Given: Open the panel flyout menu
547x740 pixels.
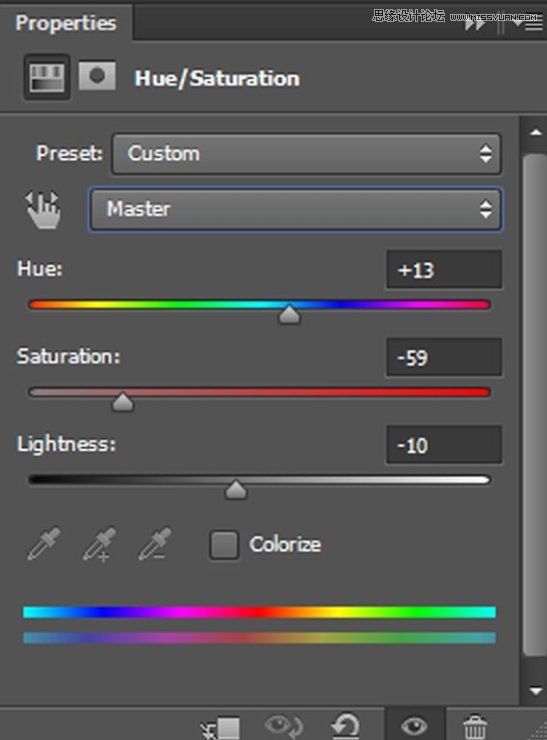Looking at the screenshot, I should click(x=530, y=23).
